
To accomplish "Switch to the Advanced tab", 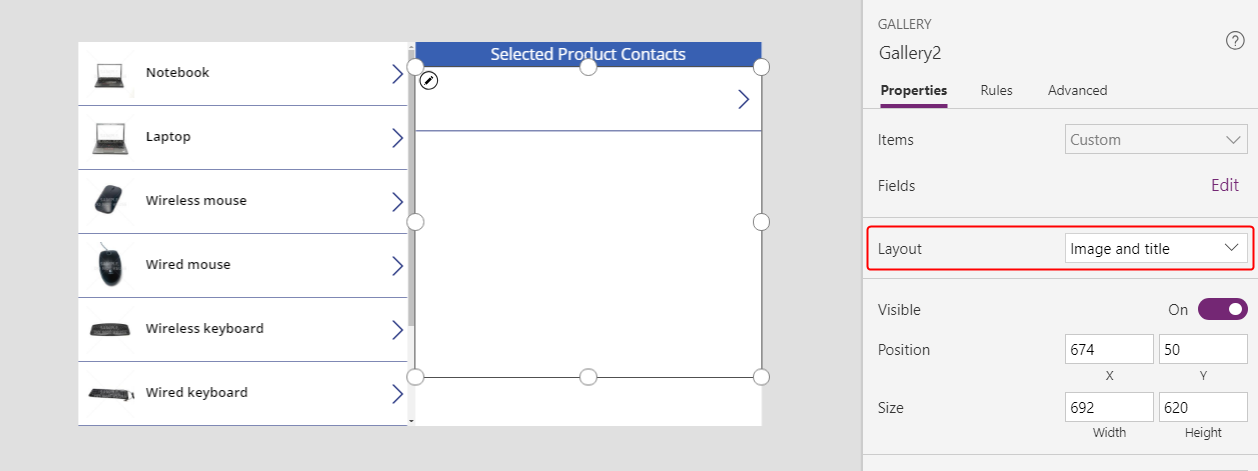I will click(x=1077, y=90).
